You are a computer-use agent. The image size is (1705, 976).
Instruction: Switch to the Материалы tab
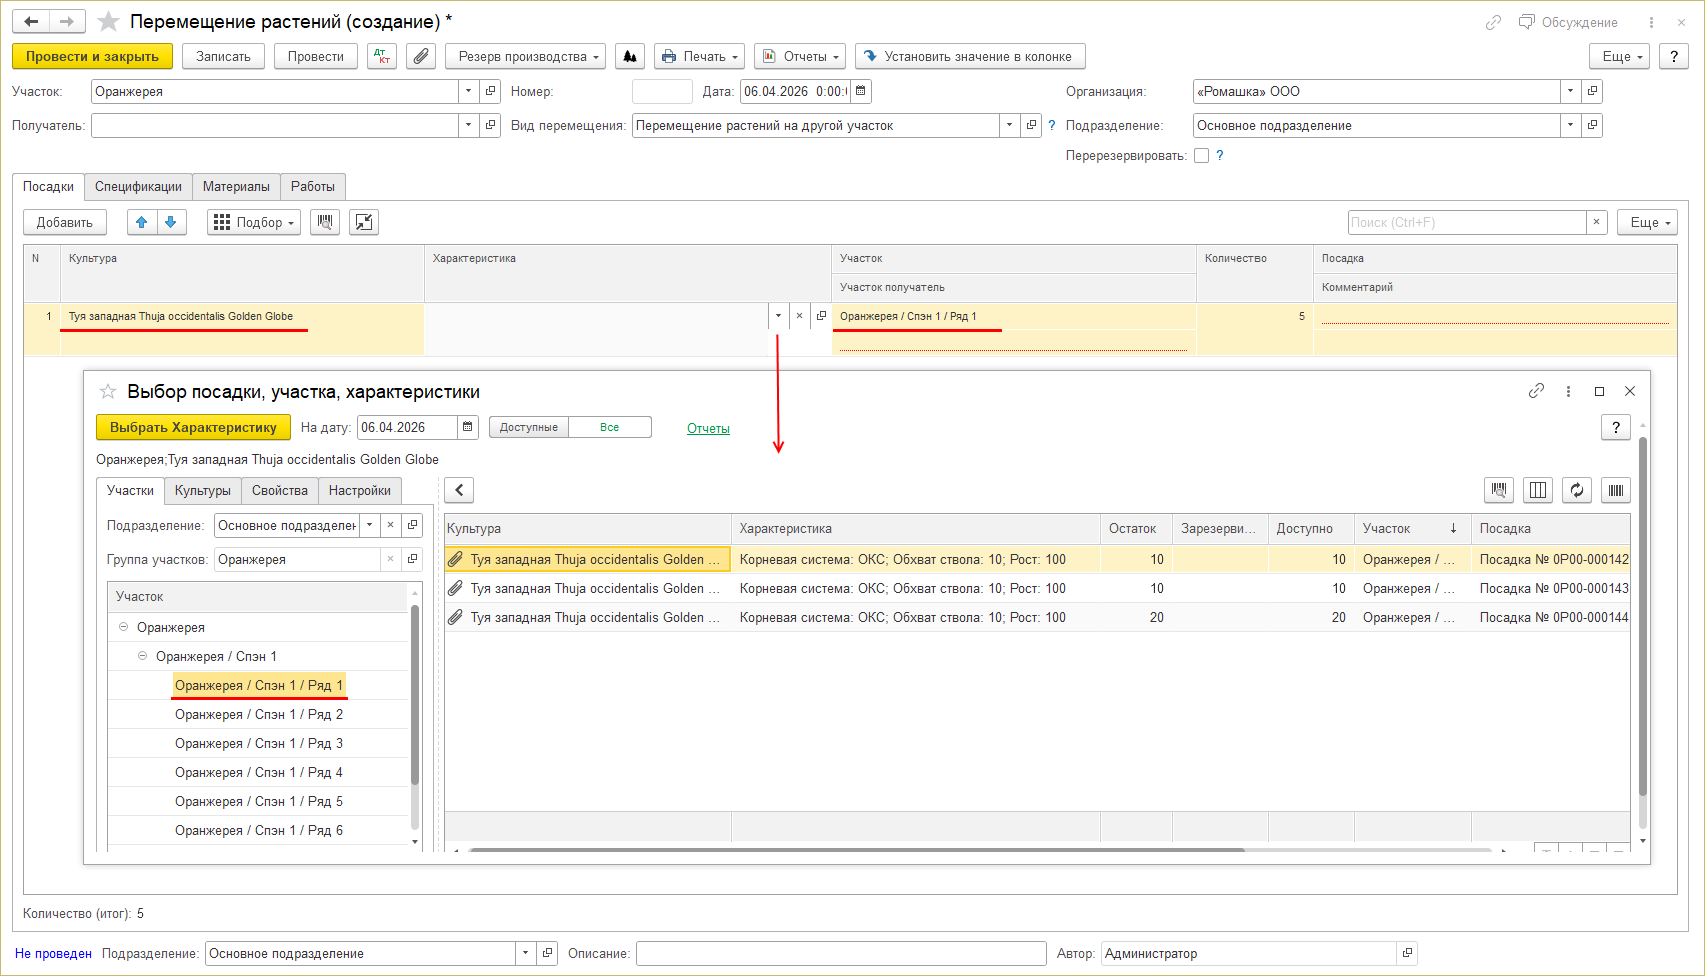point(236,187)
